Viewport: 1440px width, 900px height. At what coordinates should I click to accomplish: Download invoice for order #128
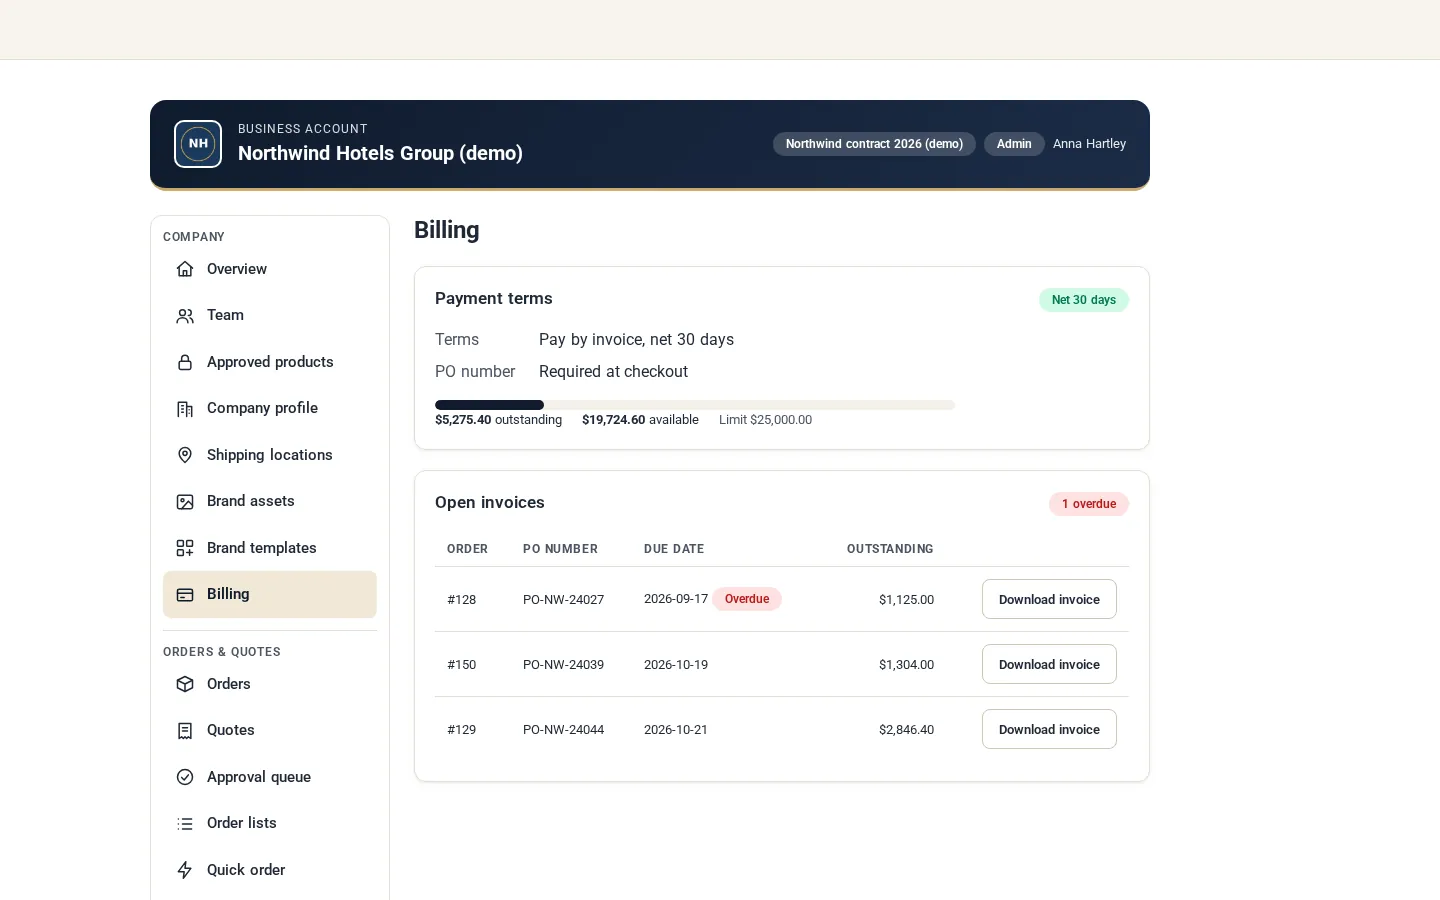[1049, 599]
